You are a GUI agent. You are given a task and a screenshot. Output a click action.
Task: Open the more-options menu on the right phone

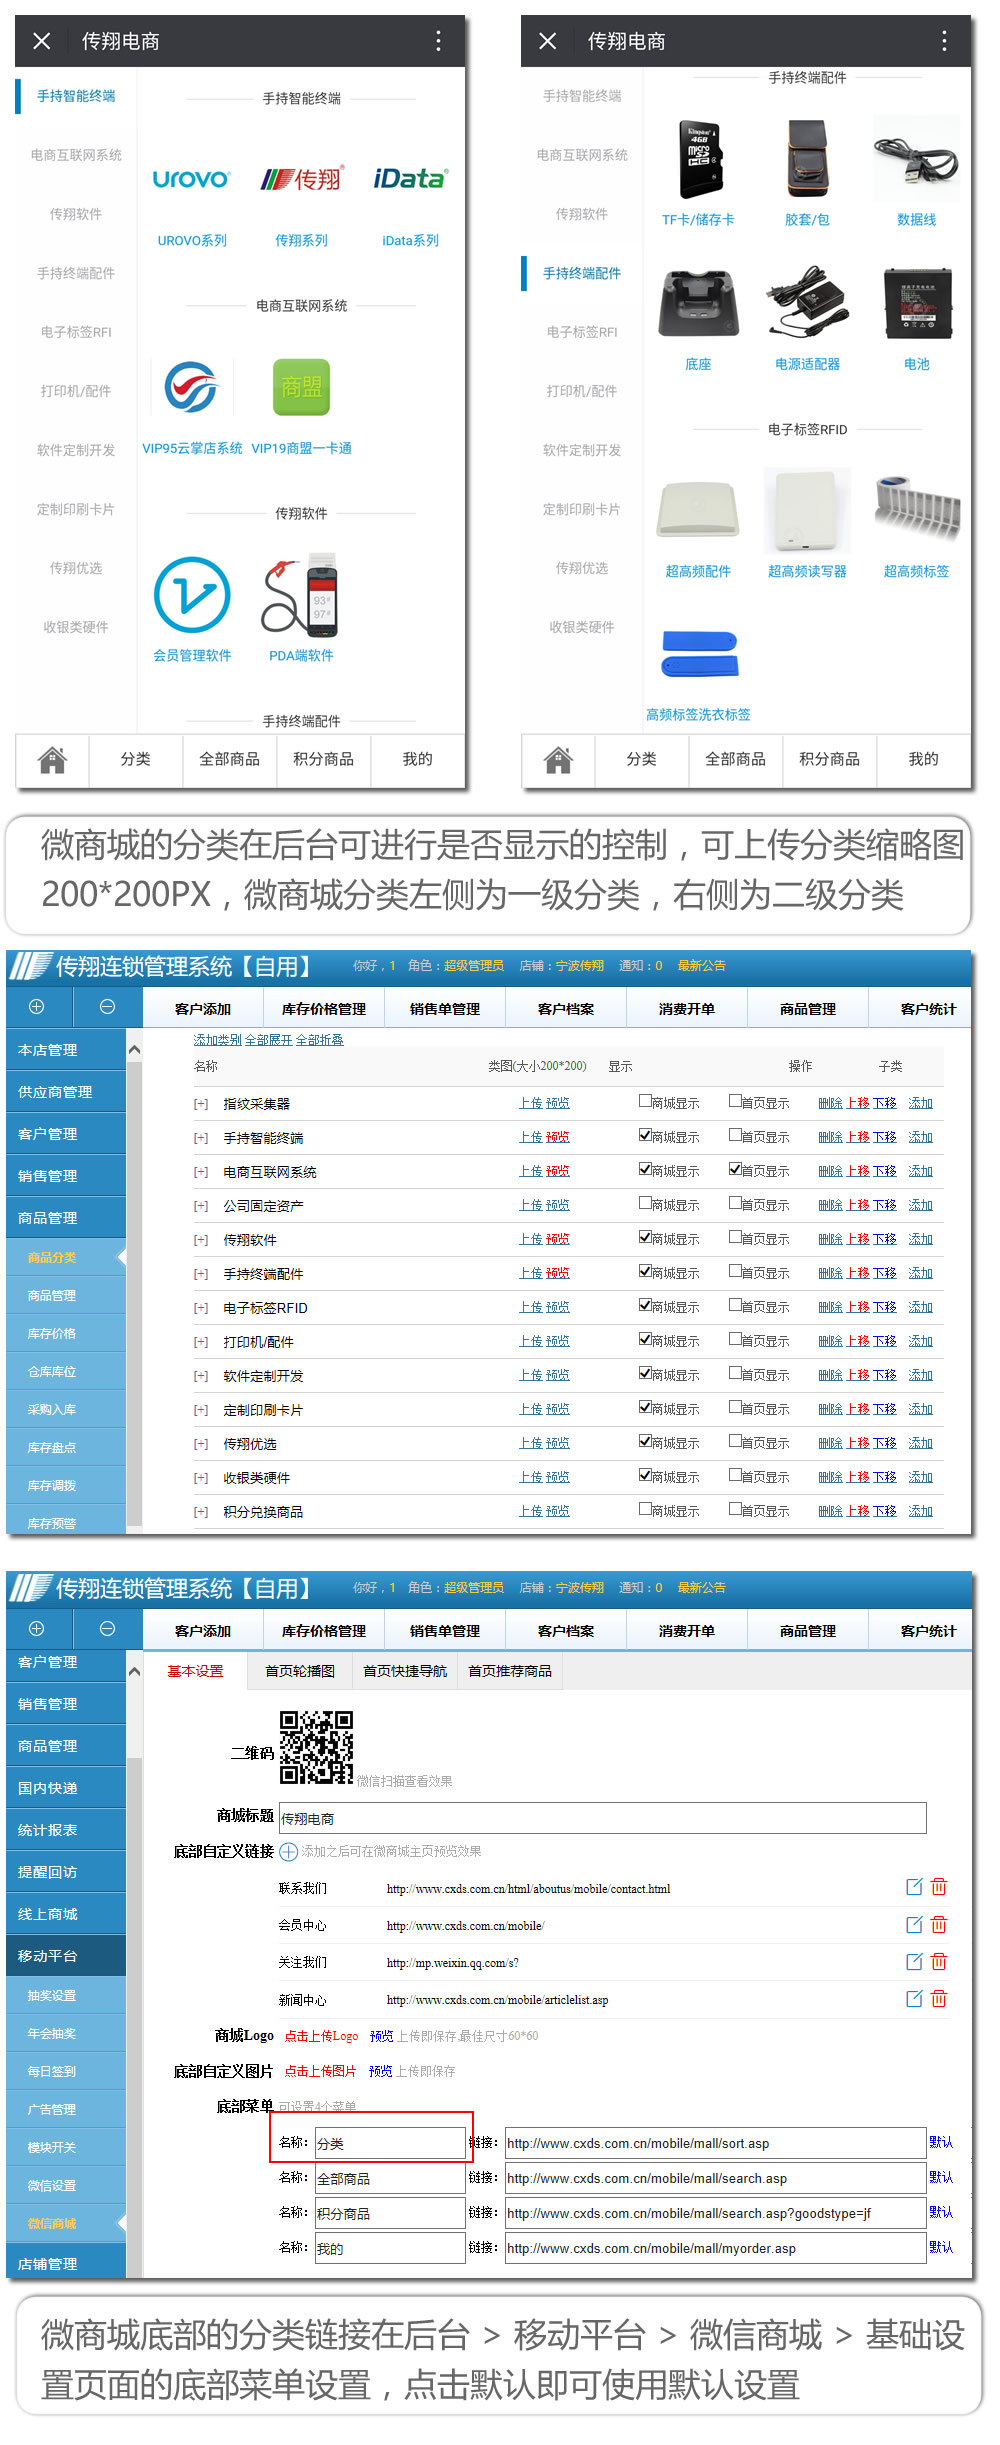coord(944,41)
